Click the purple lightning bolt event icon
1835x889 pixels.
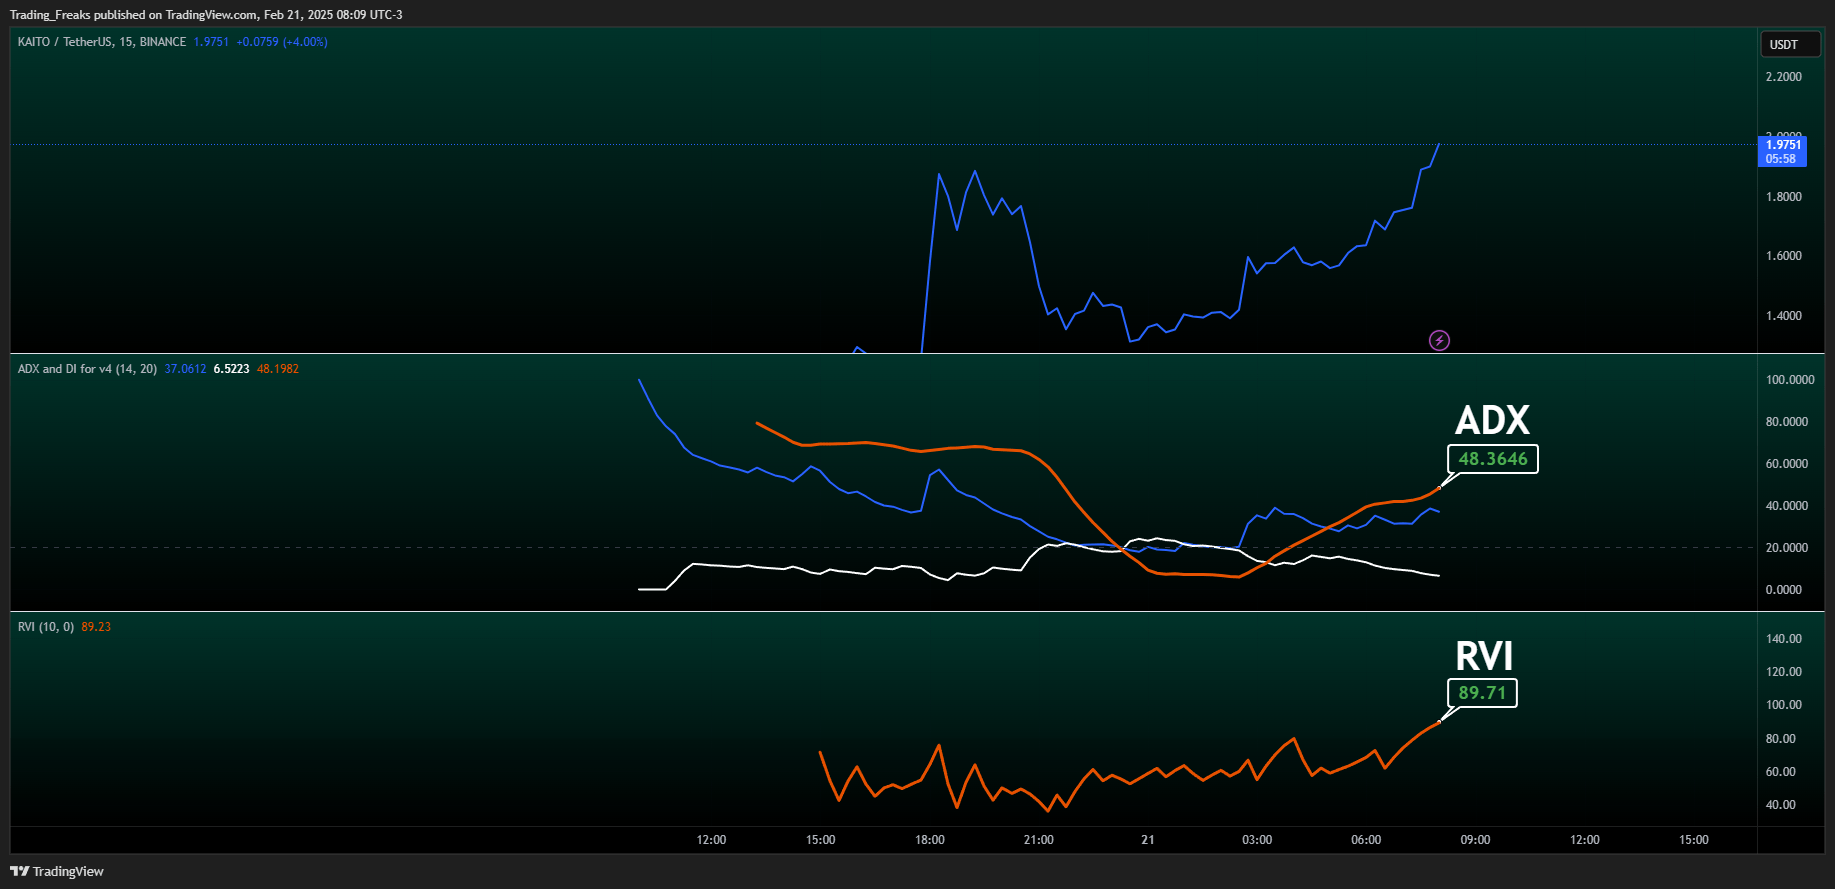(1439, 341)
